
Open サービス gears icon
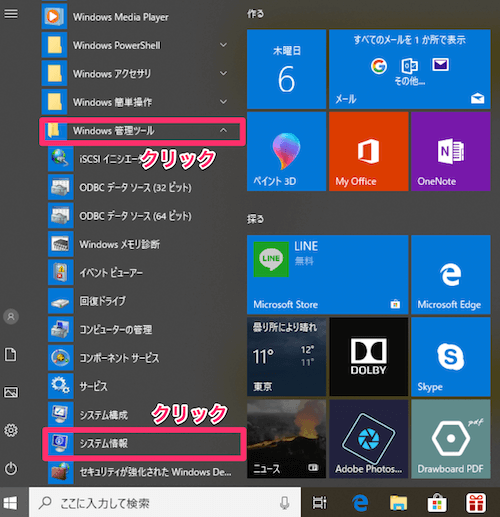(x=60, y=386)
